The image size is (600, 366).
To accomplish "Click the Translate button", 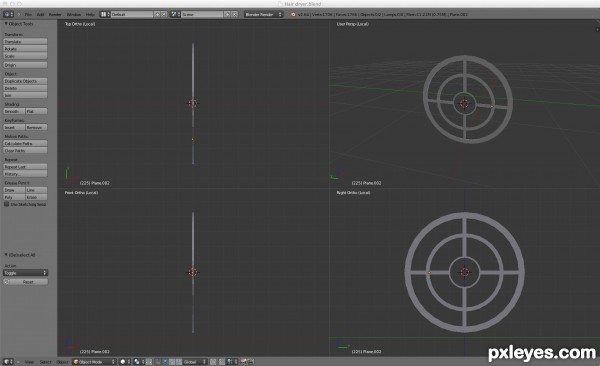I will (x=25, y=41).
